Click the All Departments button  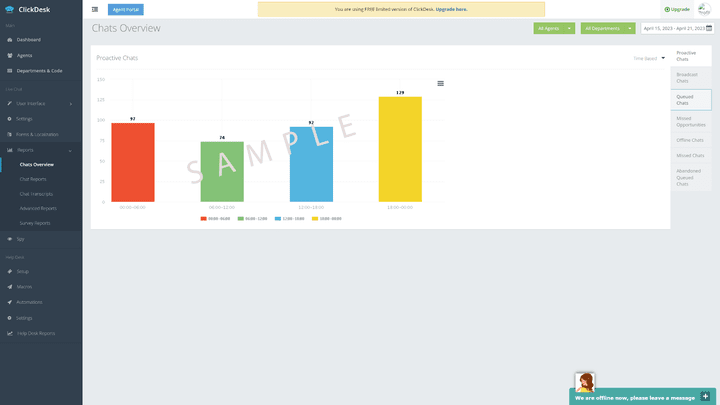tap(602, 28)
